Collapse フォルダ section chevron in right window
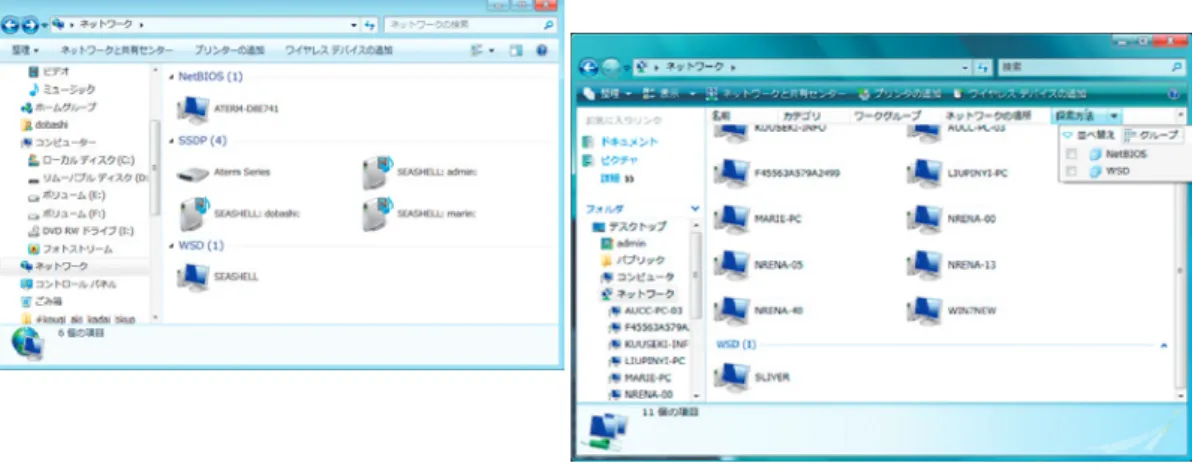Image resolution: width=1192 pixels, height=469 pixels. [695, 208]
